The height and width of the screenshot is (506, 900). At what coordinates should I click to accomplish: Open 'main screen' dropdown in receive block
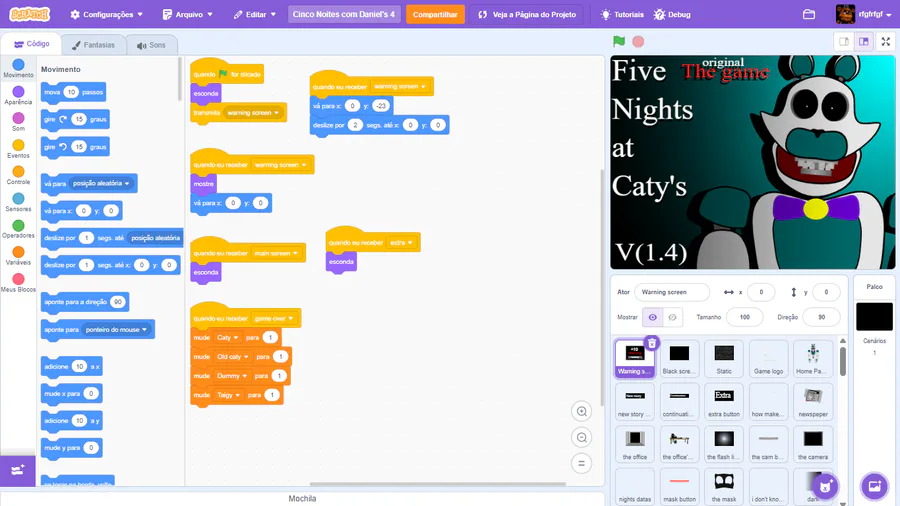pos(276,253)
